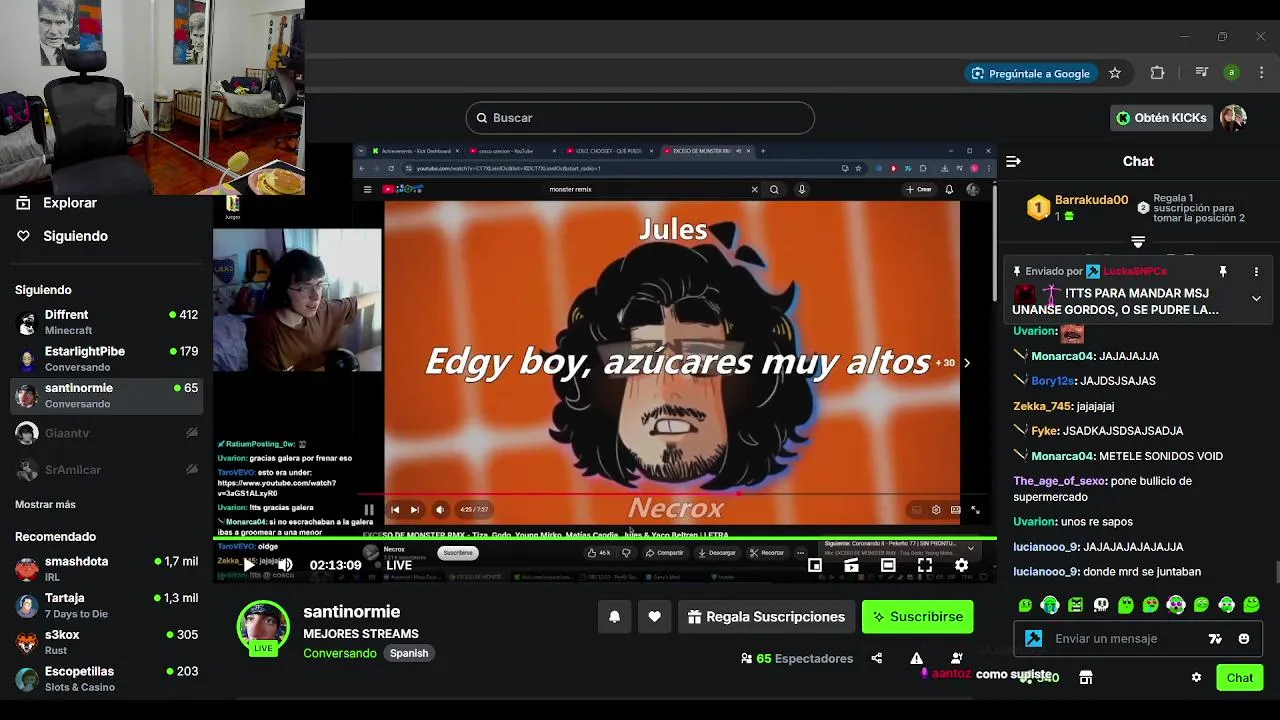
Task: Open s3kox Rust channel
Action: (x=107, y=642)
